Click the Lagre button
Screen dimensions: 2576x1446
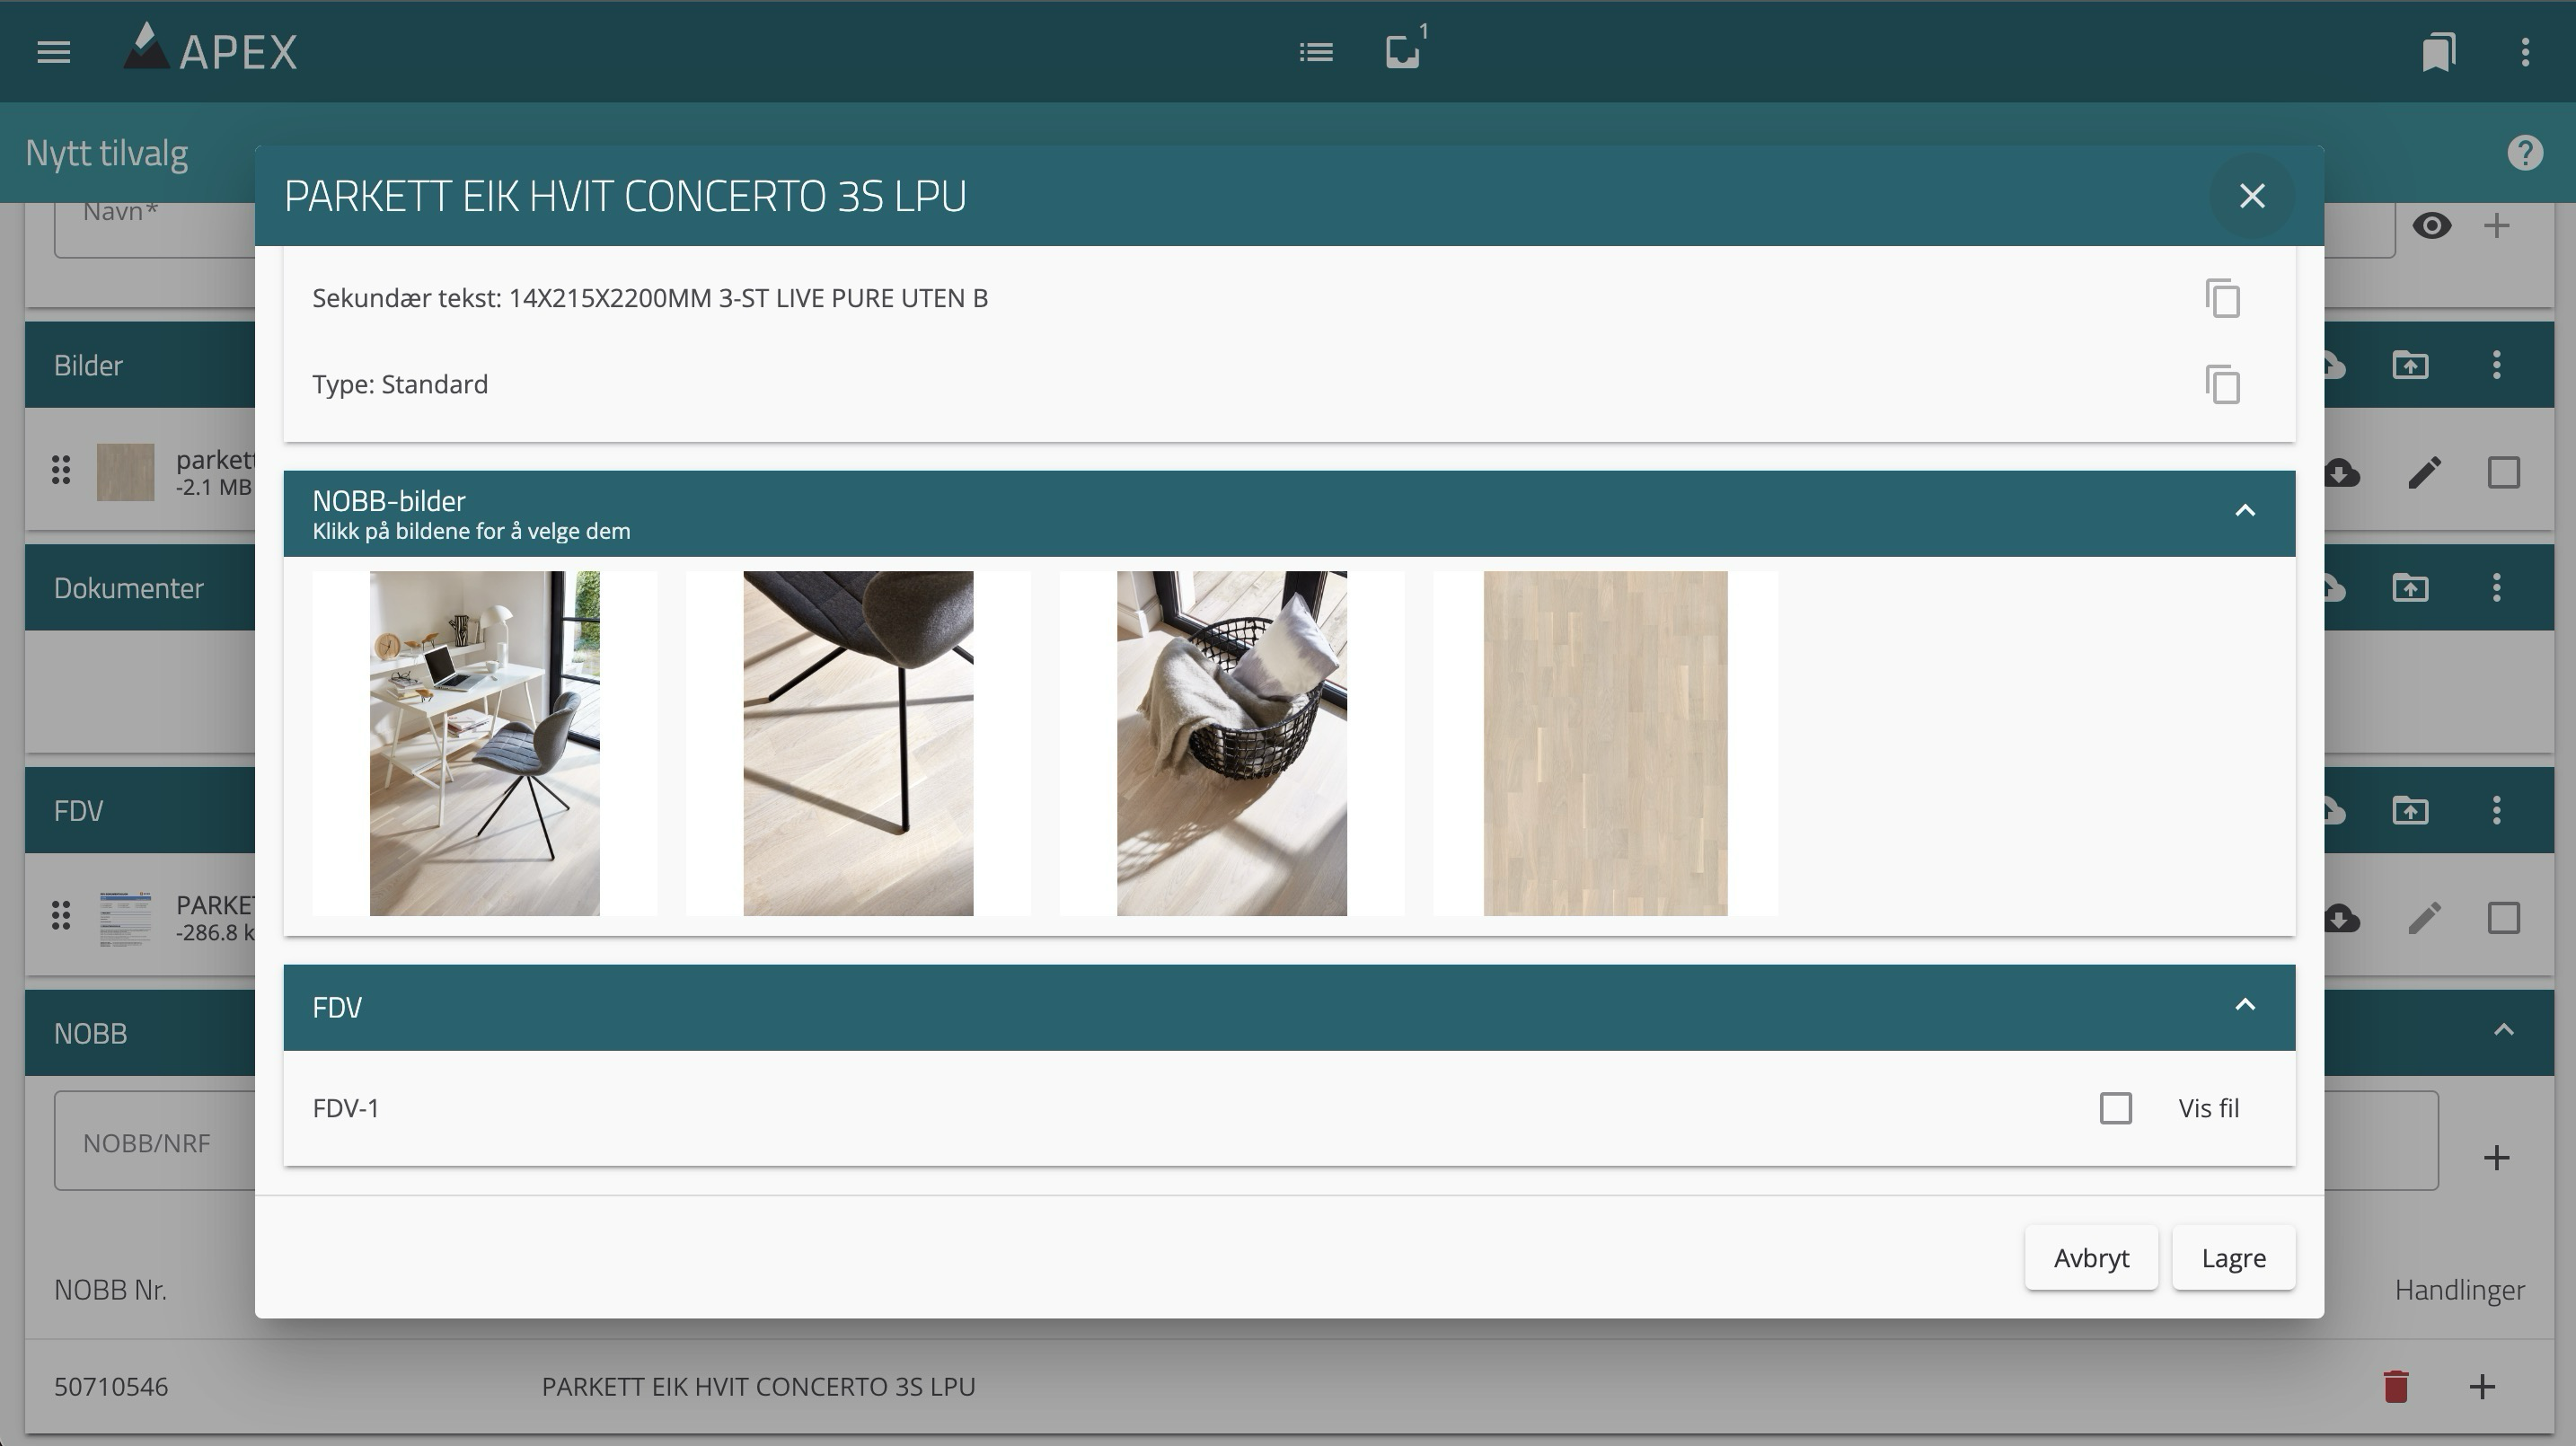2233,1258
